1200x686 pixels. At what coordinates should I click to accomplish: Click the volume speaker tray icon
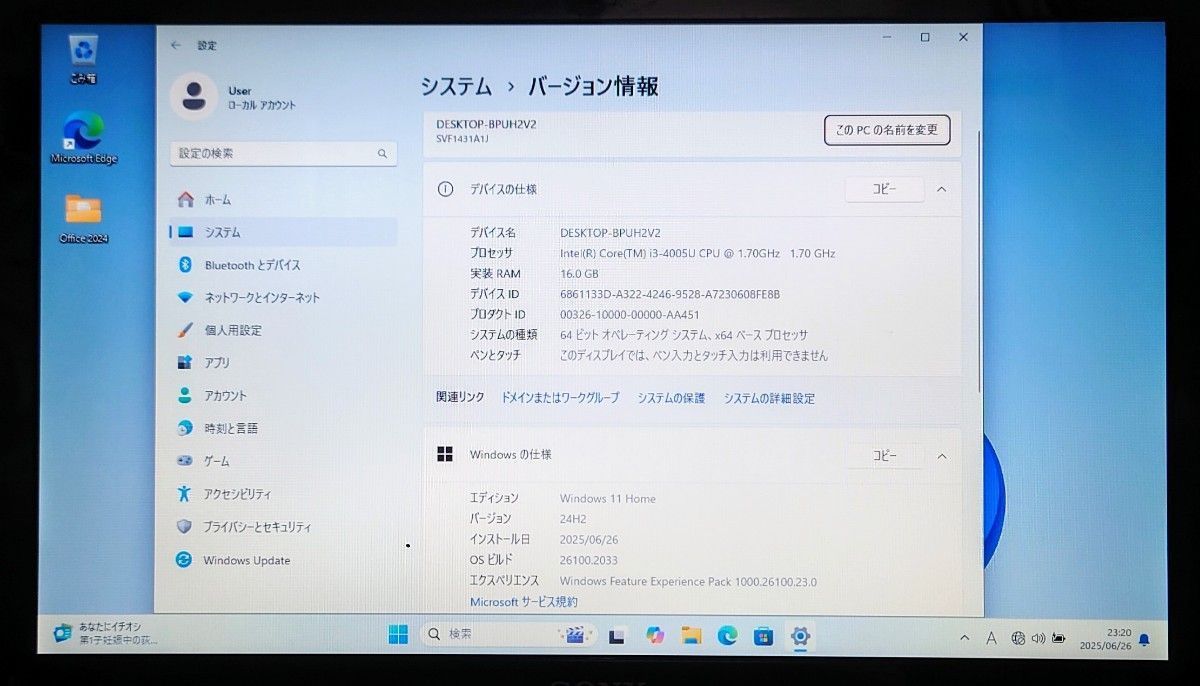coord(1039,638)
